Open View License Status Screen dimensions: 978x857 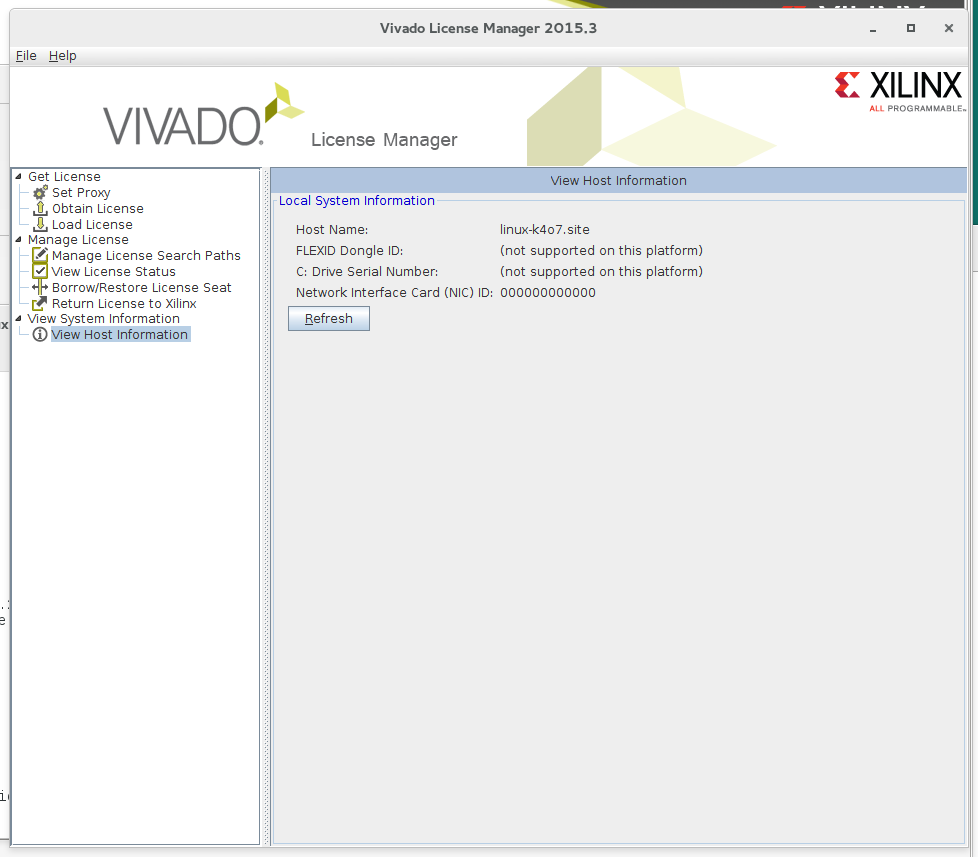(x=114, y=271)
